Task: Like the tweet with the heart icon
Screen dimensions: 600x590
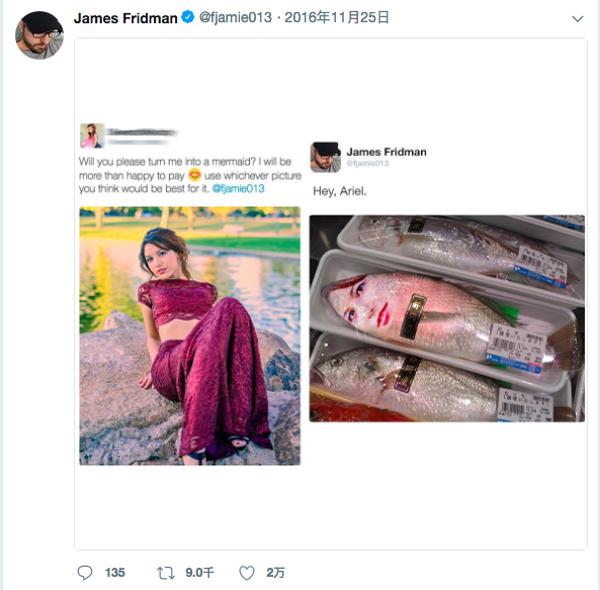Action: (x=246, y=572)
